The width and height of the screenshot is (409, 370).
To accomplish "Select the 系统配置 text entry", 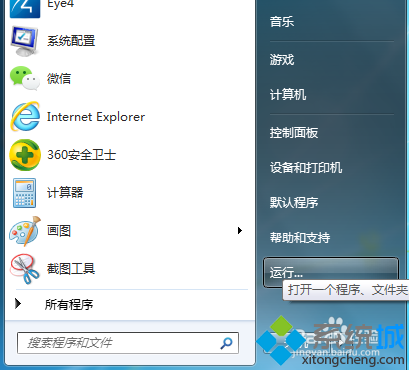I will point(71,41).
